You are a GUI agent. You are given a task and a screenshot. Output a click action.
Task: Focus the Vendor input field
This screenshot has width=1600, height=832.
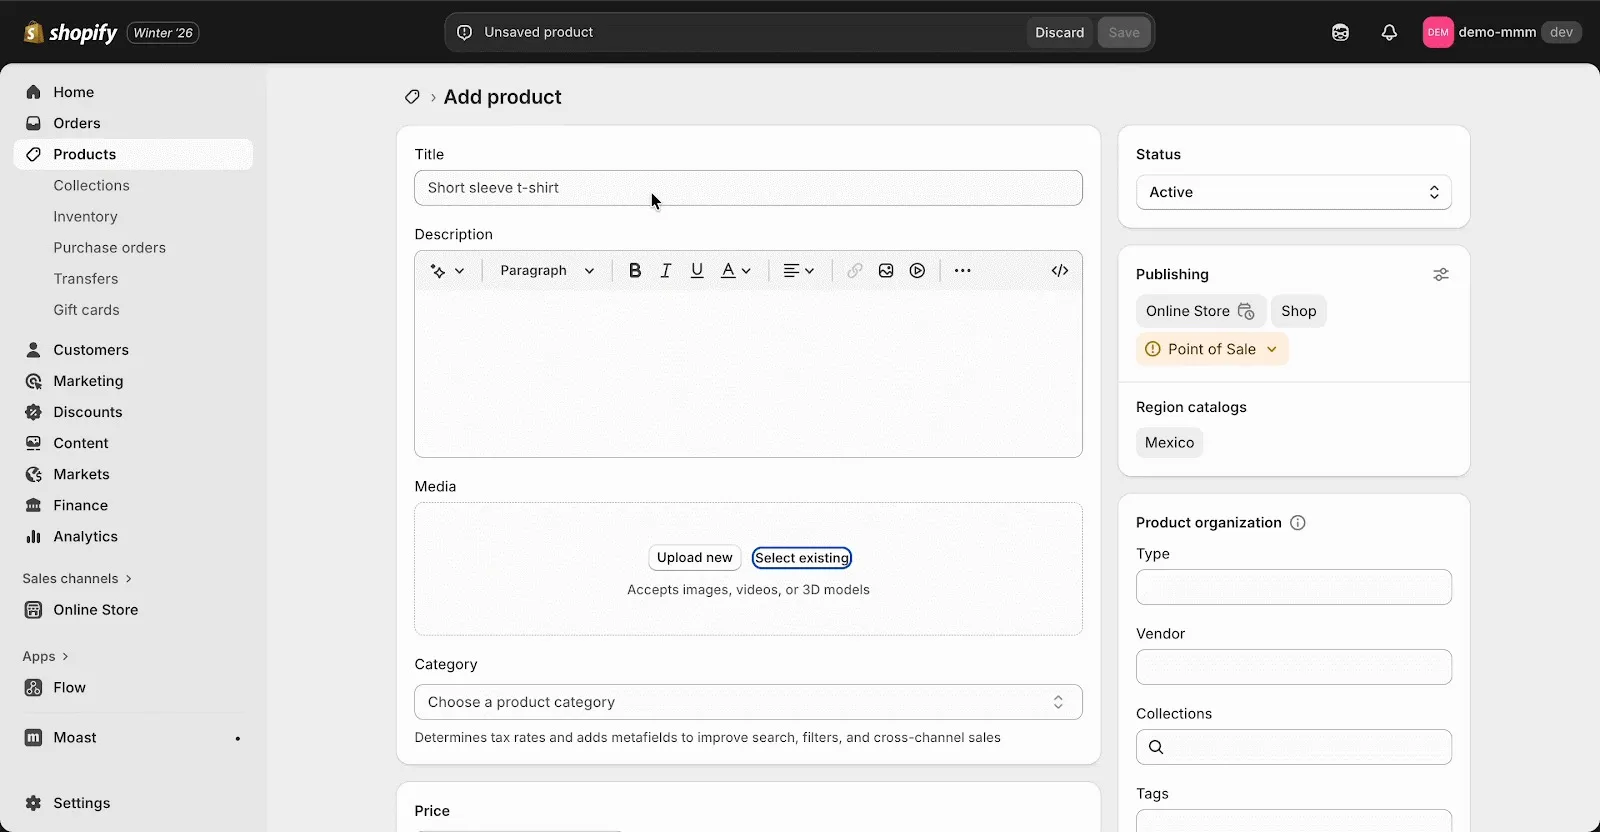(1294, 667)
